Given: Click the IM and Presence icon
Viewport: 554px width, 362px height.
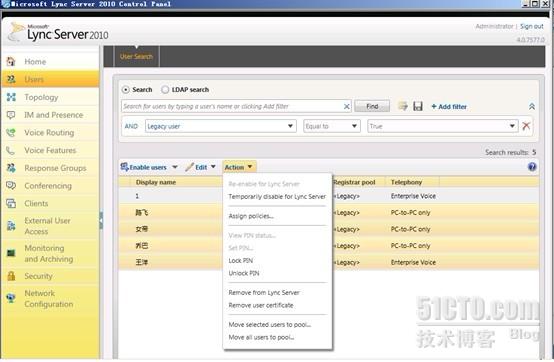Looking at the screenshot, I should pos(11,115).
